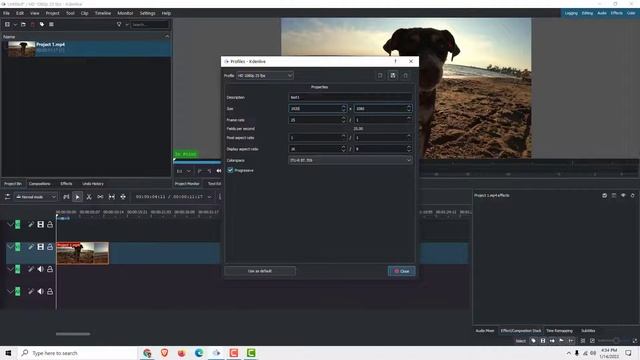This screenshot has width=640, height=360.
Task: Click the save profile icon in Profiles dialog
Action: coord(393,76)
